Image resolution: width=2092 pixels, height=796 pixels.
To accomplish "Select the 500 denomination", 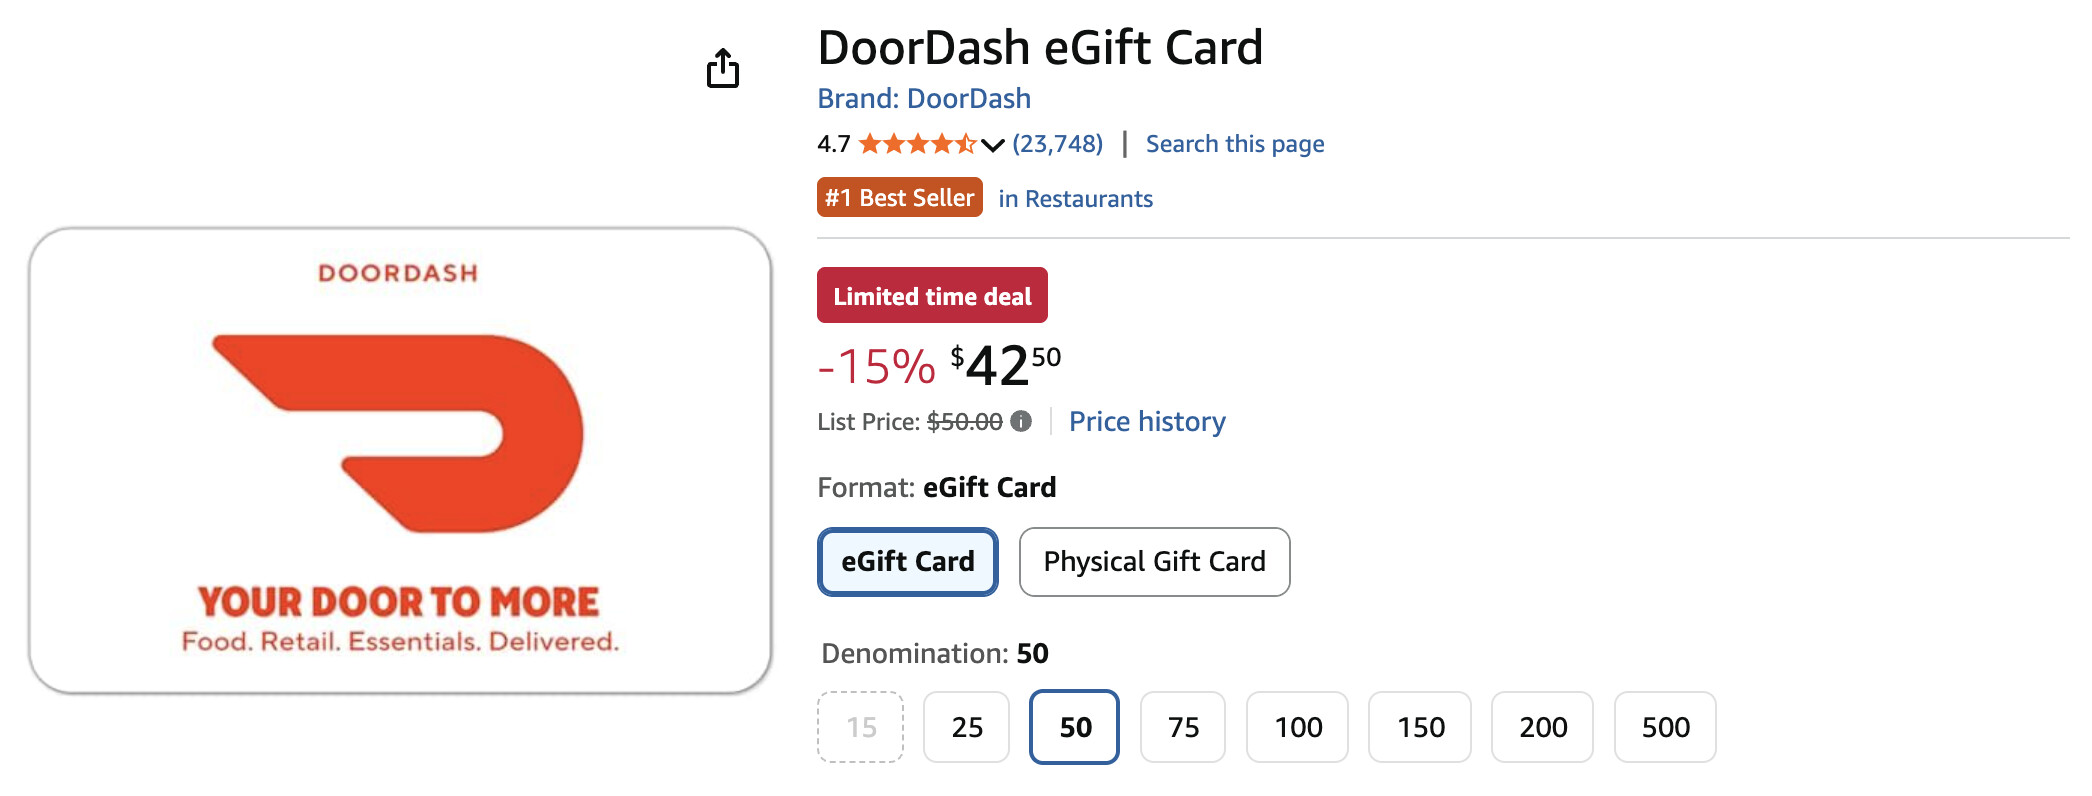I will [1664, 727].
